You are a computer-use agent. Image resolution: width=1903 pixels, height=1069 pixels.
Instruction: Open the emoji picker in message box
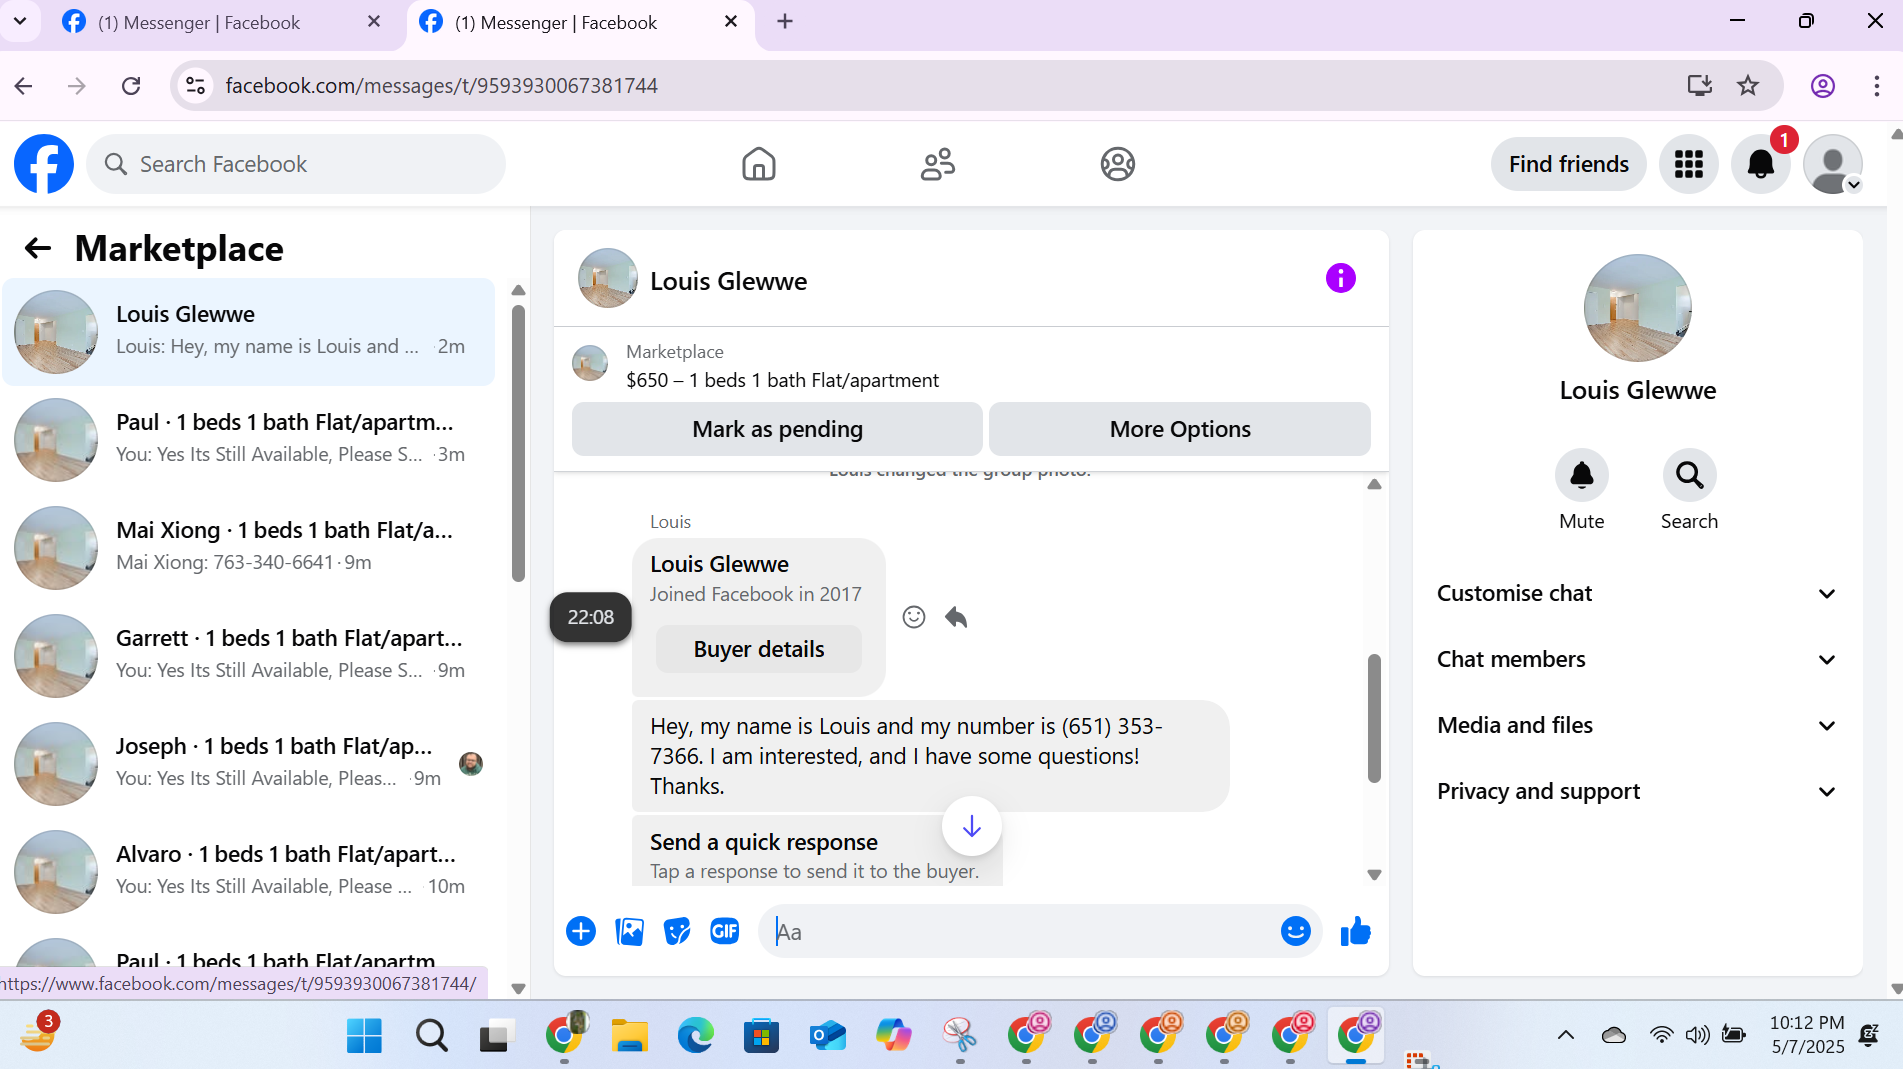click(x=1295, y=932)
